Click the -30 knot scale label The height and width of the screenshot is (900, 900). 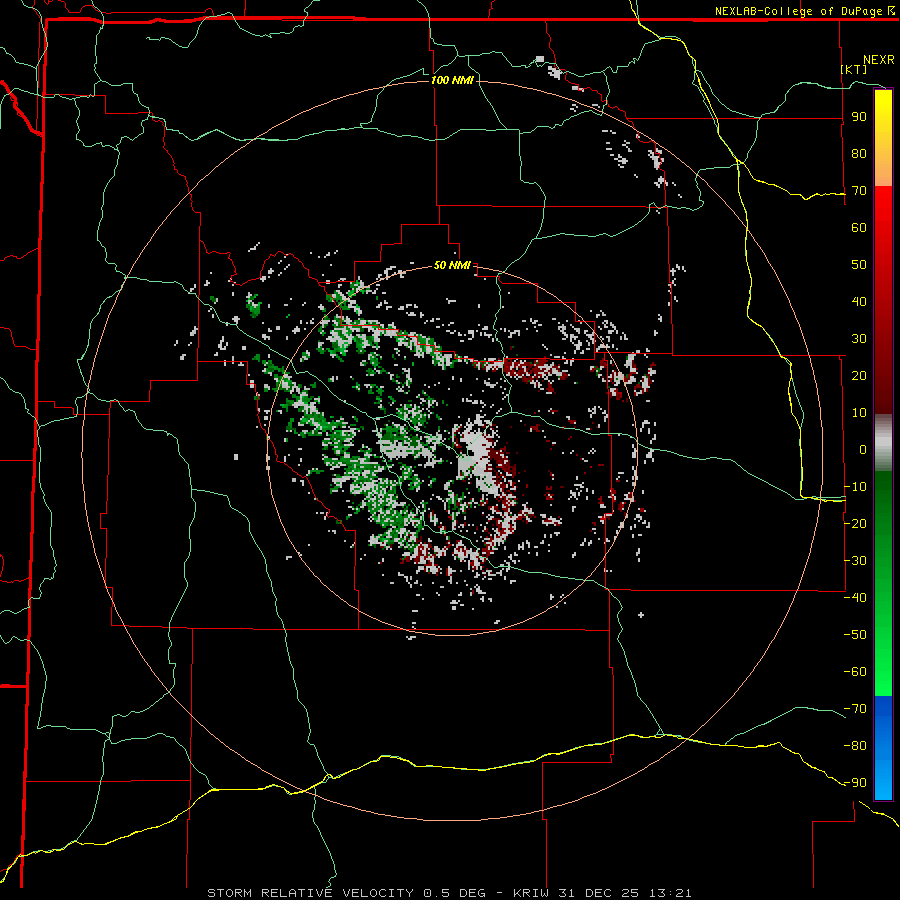point(855,561)
